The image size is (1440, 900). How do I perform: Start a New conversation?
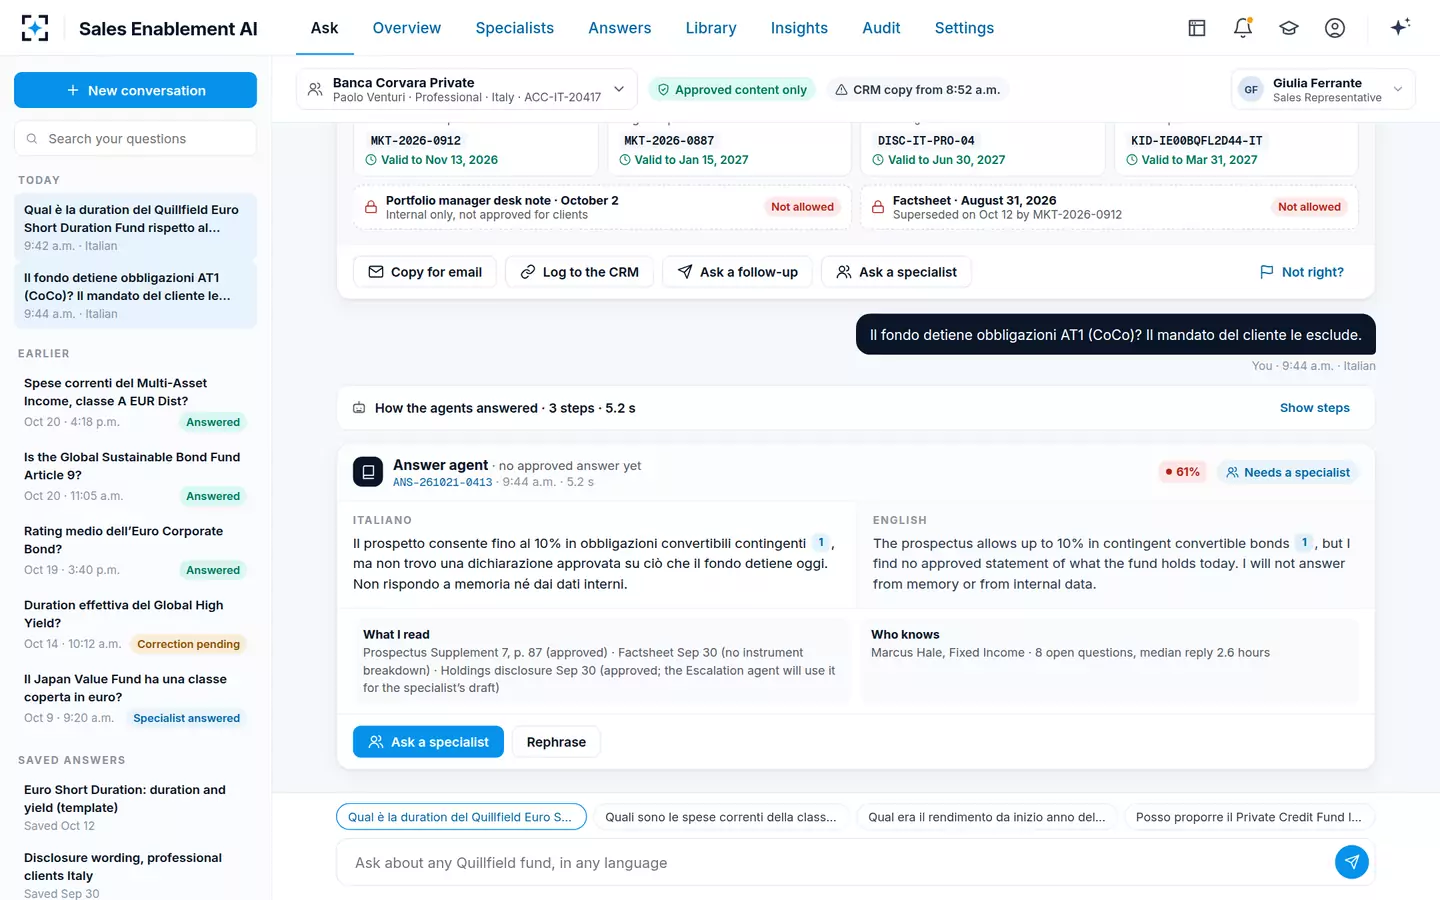click(135, 90)
